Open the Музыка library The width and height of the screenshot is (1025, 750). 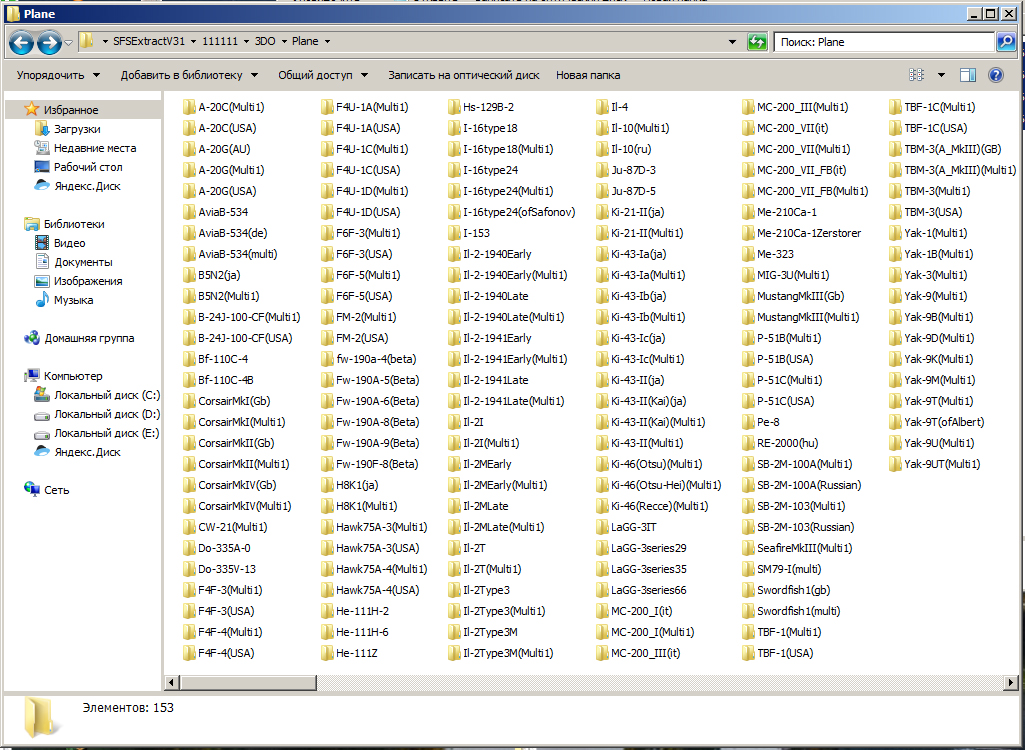73,299
